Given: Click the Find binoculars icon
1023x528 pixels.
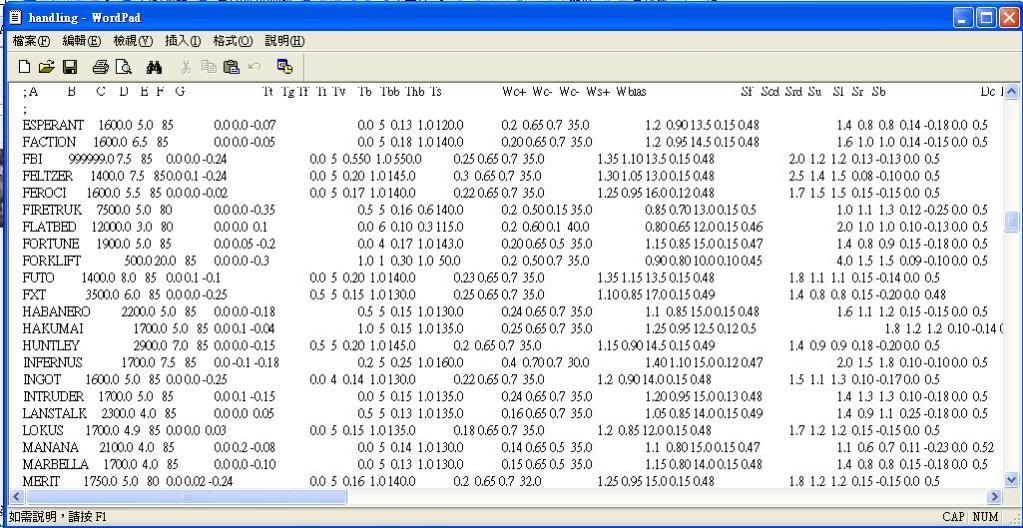Looking at the screenshot, I should click(x=154, y=66).
